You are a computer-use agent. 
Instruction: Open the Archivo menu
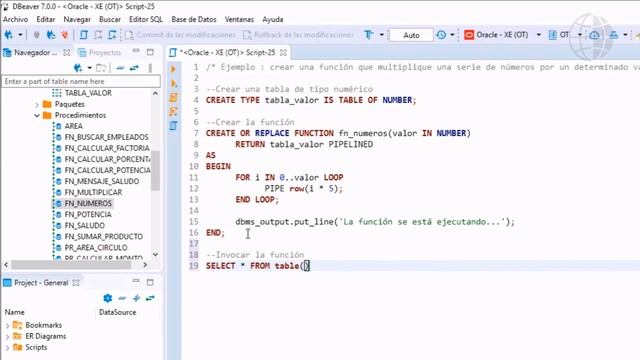point(16,19)
